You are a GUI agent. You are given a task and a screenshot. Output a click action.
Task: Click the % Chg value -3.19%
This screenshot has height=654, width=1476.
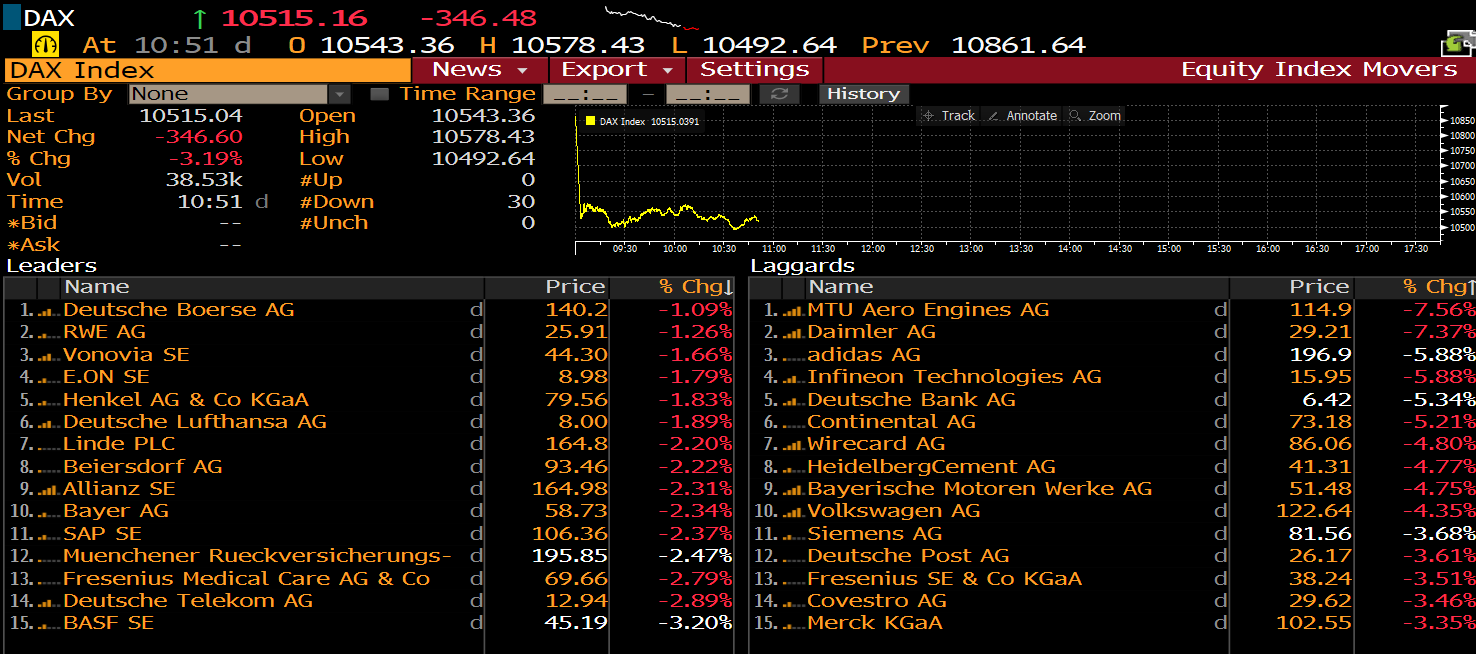click(x=204, y=159)
